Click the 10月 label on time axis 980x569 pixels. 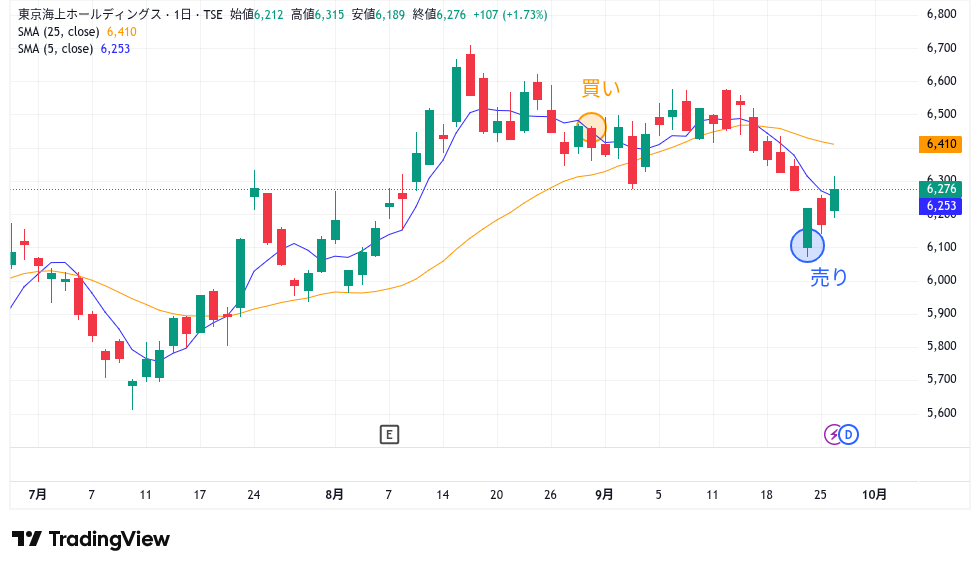coord(874,494)
